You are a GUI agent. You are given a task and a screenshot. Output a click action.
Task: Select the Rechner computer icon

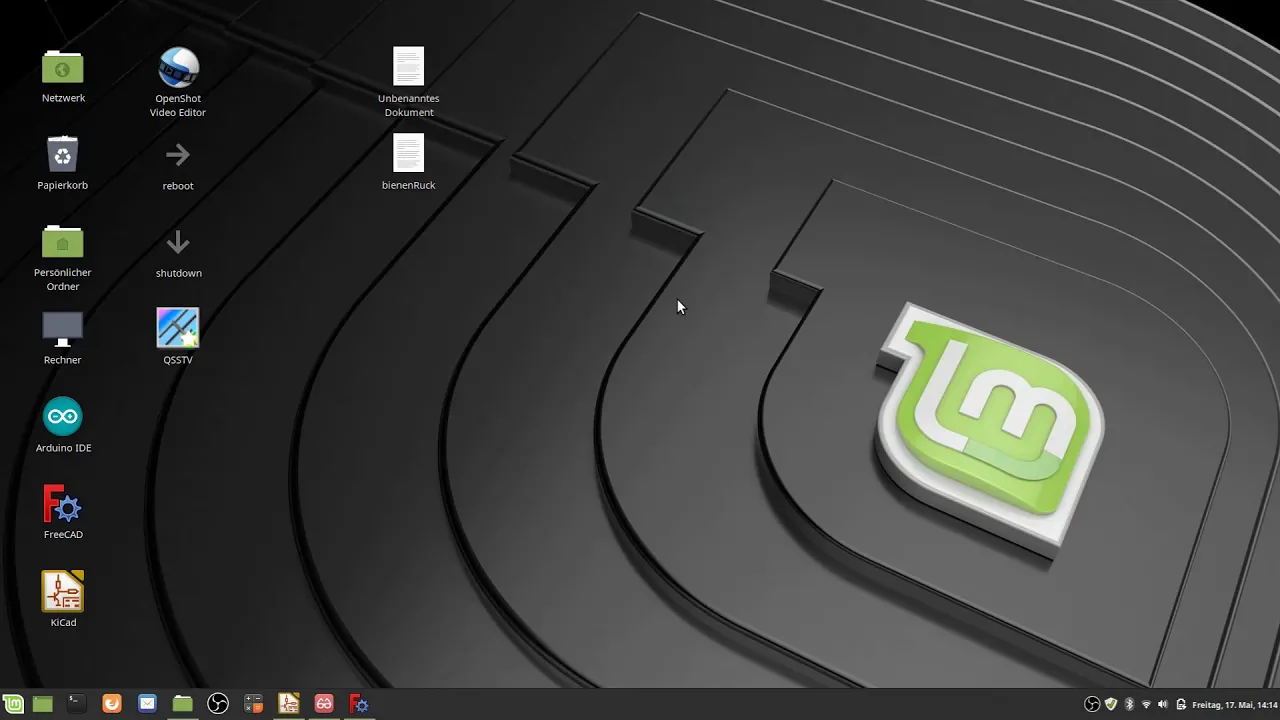coord(62,329)
